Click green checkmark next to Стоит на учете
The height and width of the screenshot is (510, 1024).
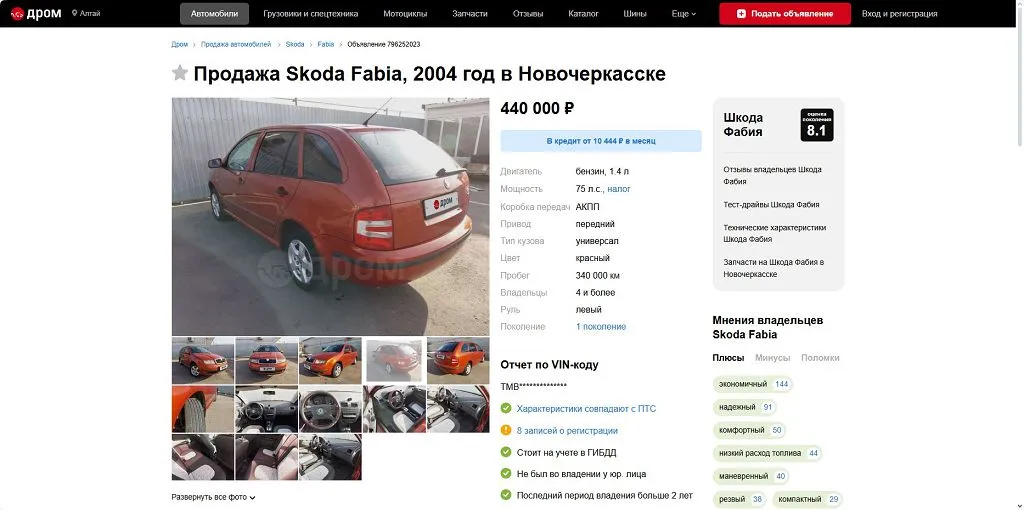coord(505,452)
